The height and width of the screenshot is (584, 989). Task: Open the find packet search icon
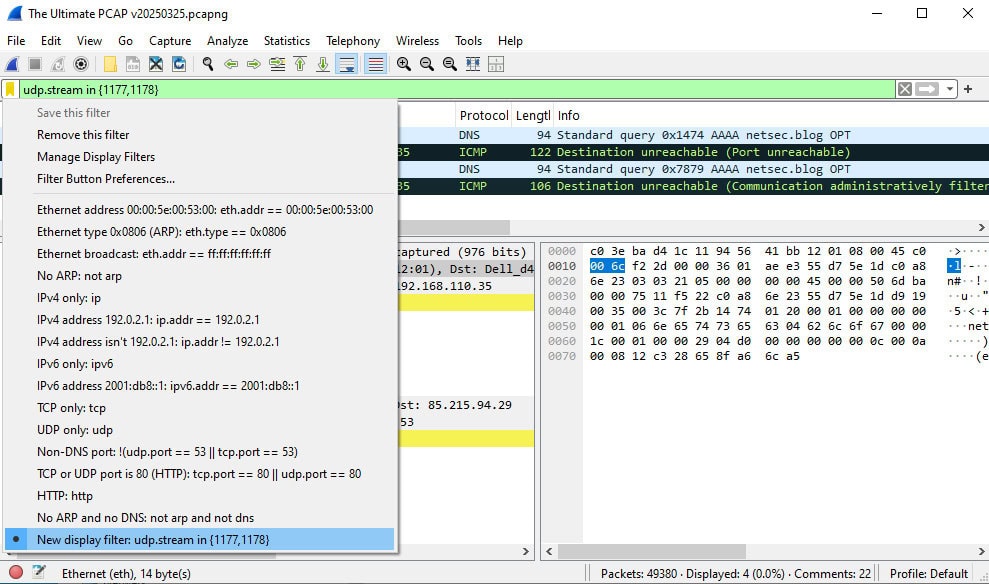coord(206,63)
